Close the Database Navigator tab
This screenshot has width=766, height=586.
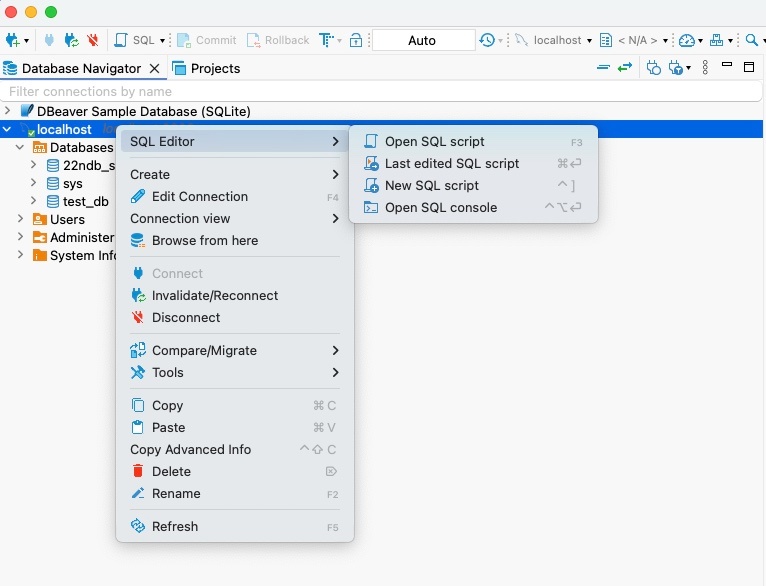(154, 68)
